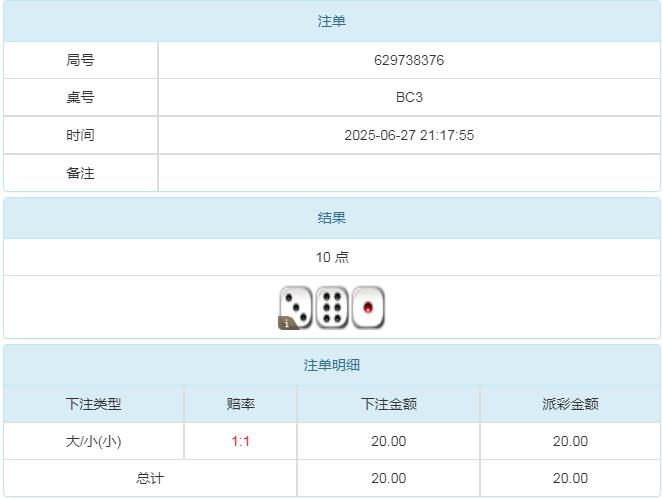Click the table number BC3
The height and width of the screenshot is (499, 663).
coord(409,98)
